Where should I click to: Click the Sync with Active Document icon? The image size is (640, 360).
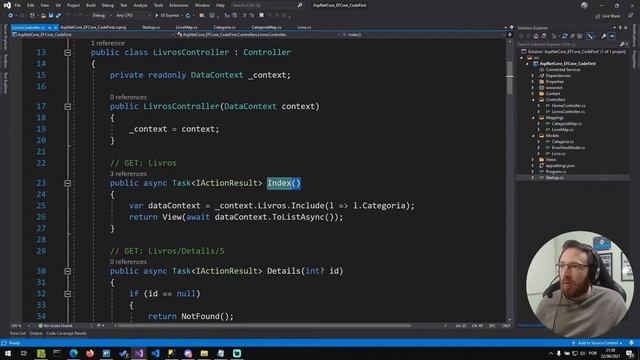pyautogui.click(x=565, y=36)
